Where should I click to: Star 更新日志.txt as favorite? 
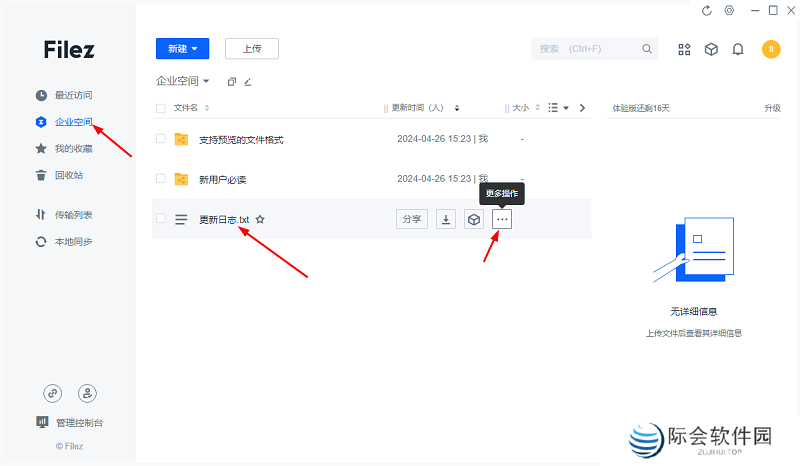260,219
